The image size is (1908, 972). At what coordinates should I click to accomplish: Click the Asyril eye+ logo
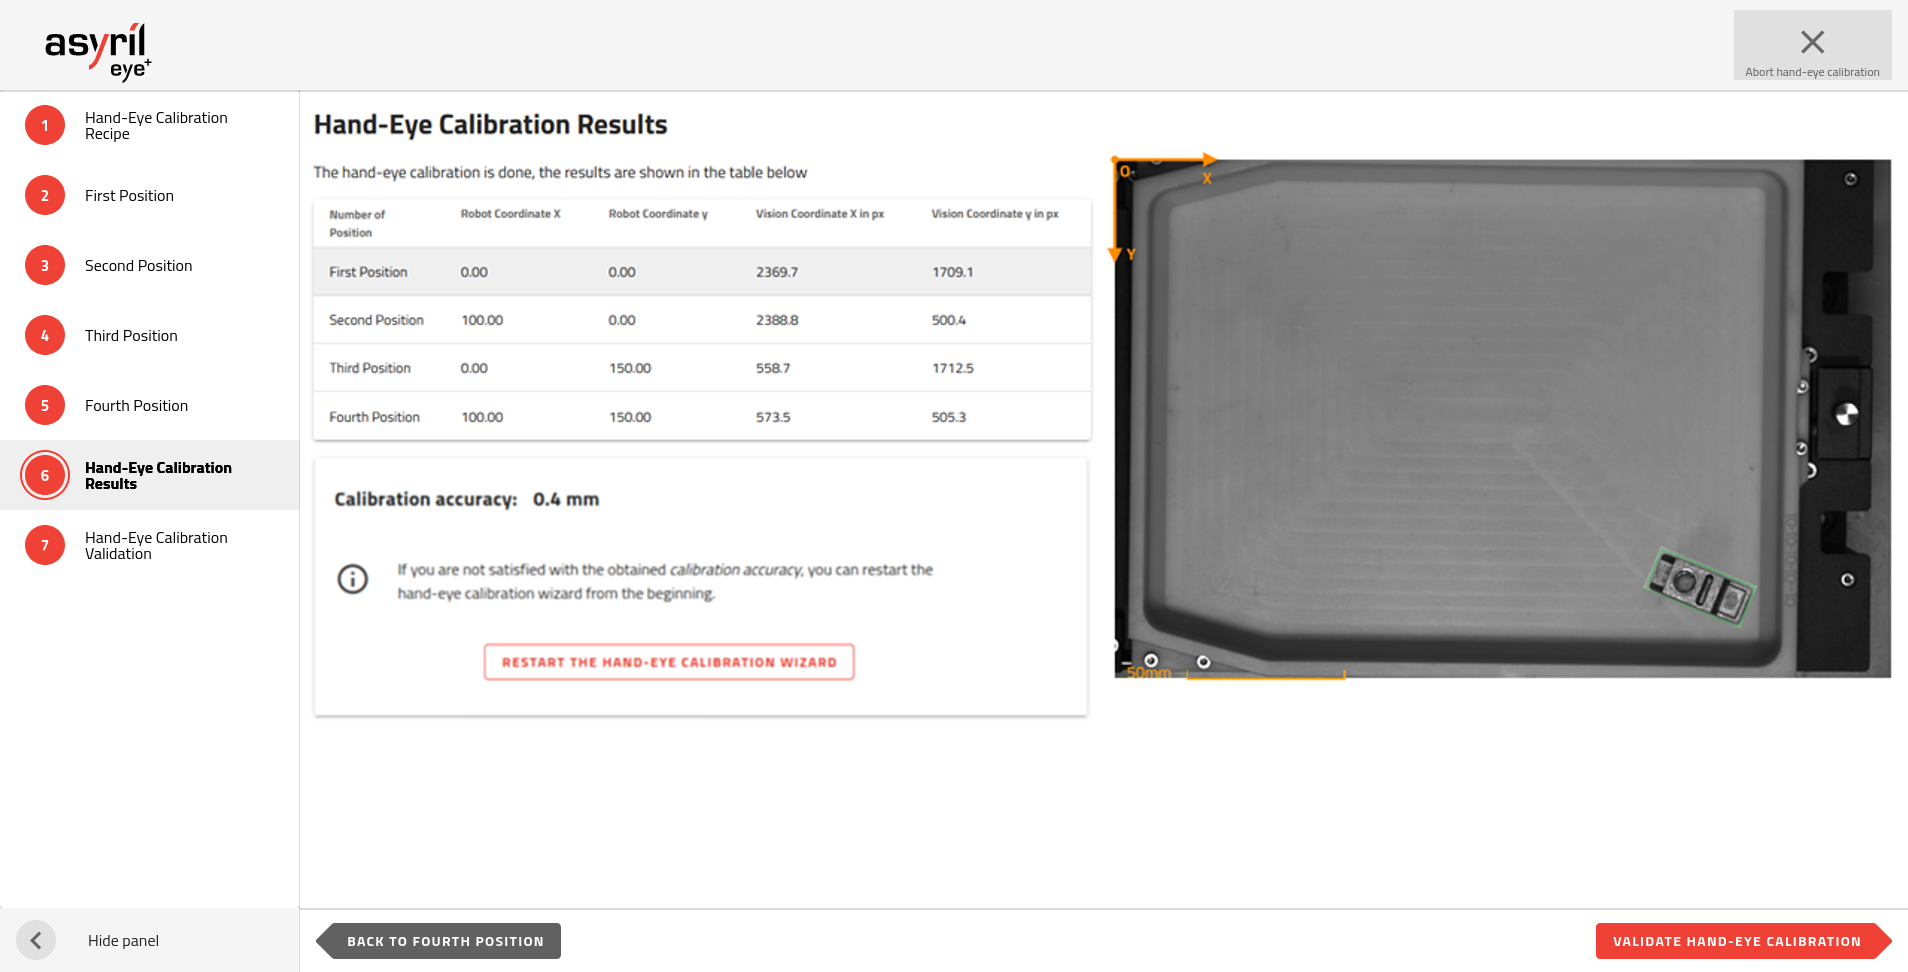point(98,50)
